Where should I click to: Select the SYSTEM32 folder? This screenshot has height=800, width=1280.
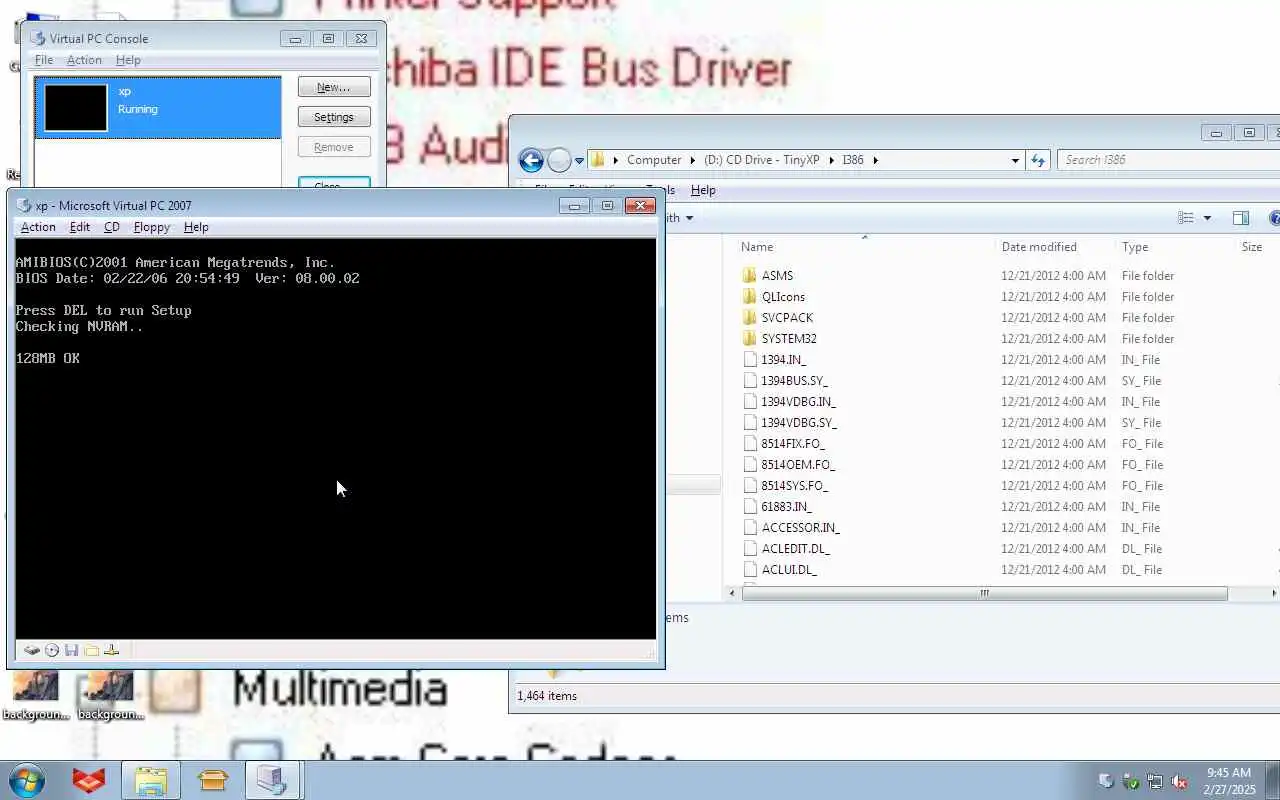coord(789,338)
